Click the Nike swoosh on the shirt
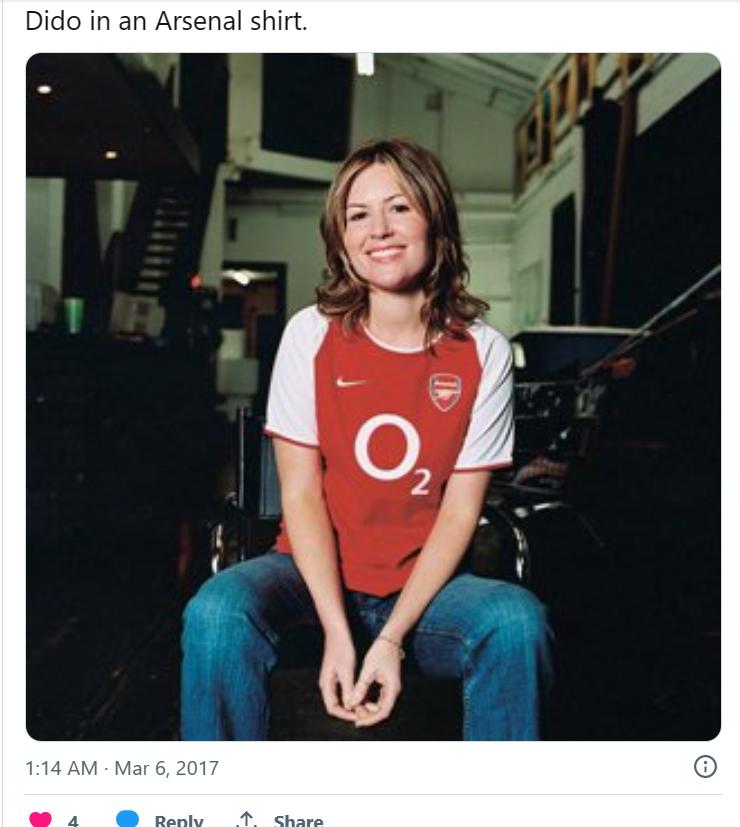Screen dimensions: 740x827 pos(351,382)
